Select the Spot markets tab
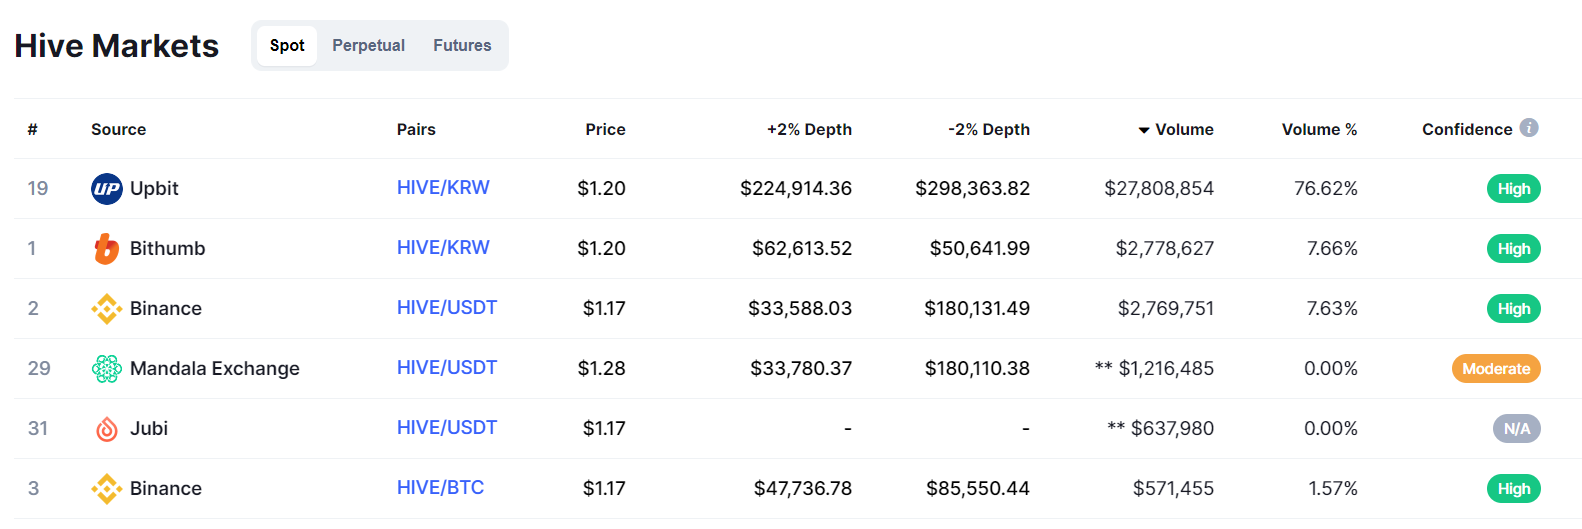 (x=287, y=46)
